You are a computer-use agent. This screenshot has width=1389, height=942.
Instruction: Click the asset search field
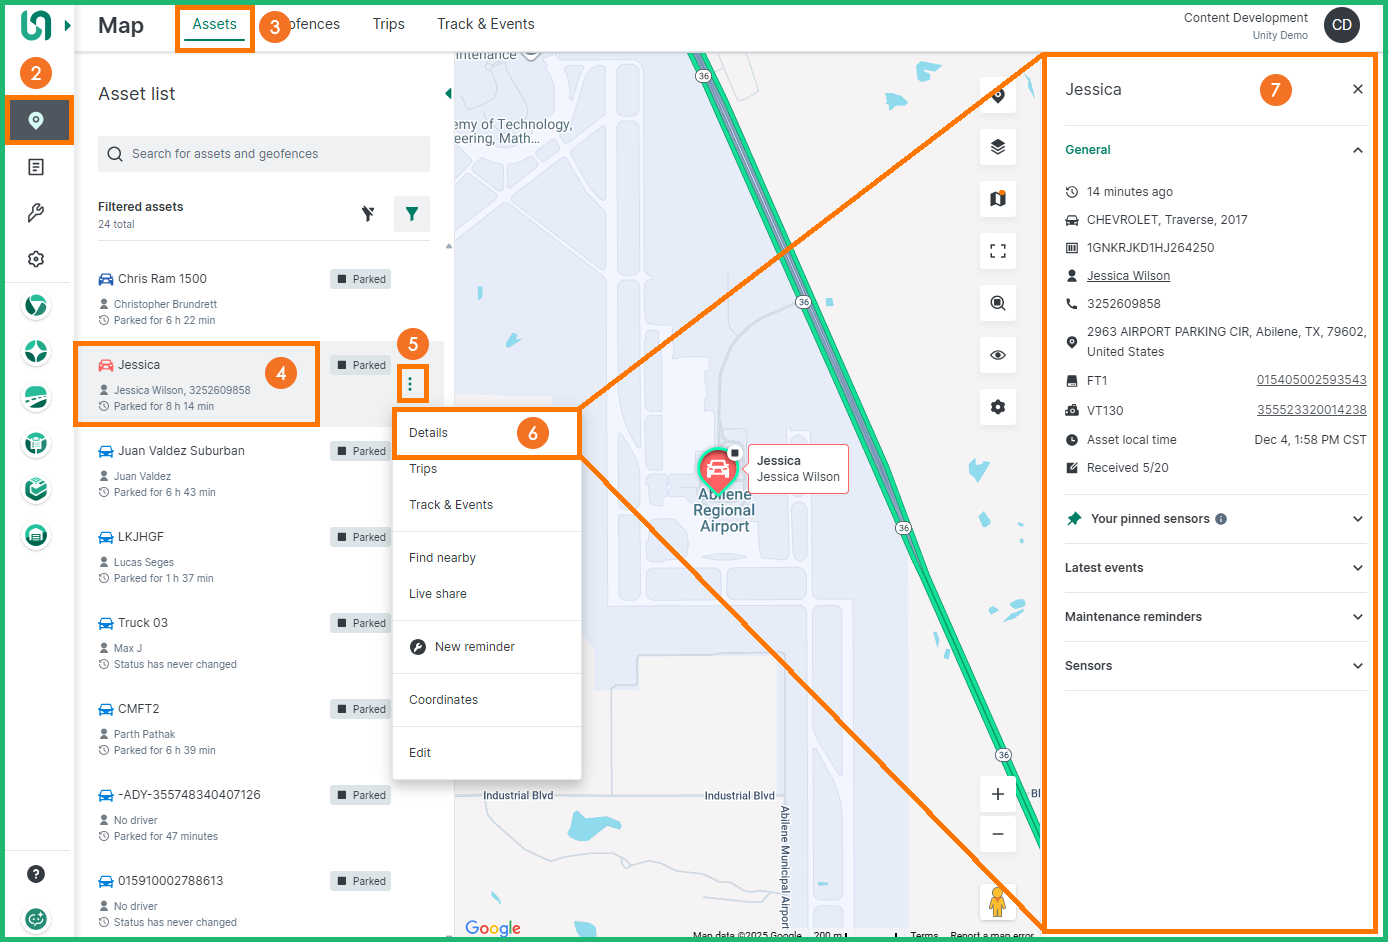click(x=264, y=154)
